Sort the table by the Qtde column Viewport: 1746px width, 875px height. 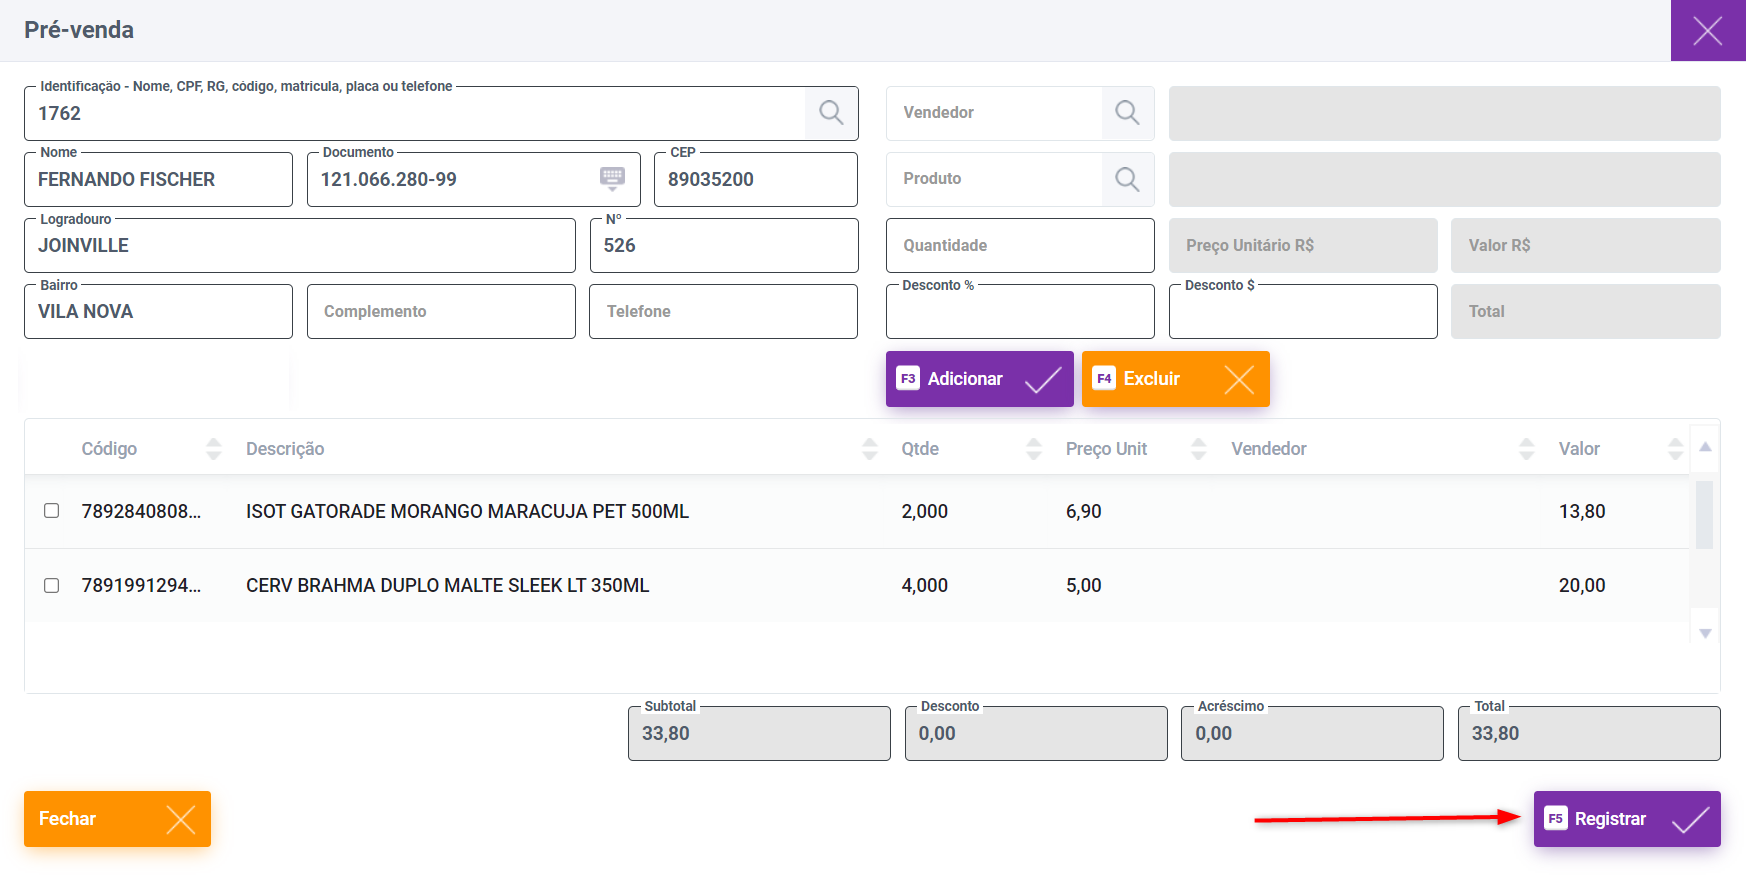pos(1034,449)
